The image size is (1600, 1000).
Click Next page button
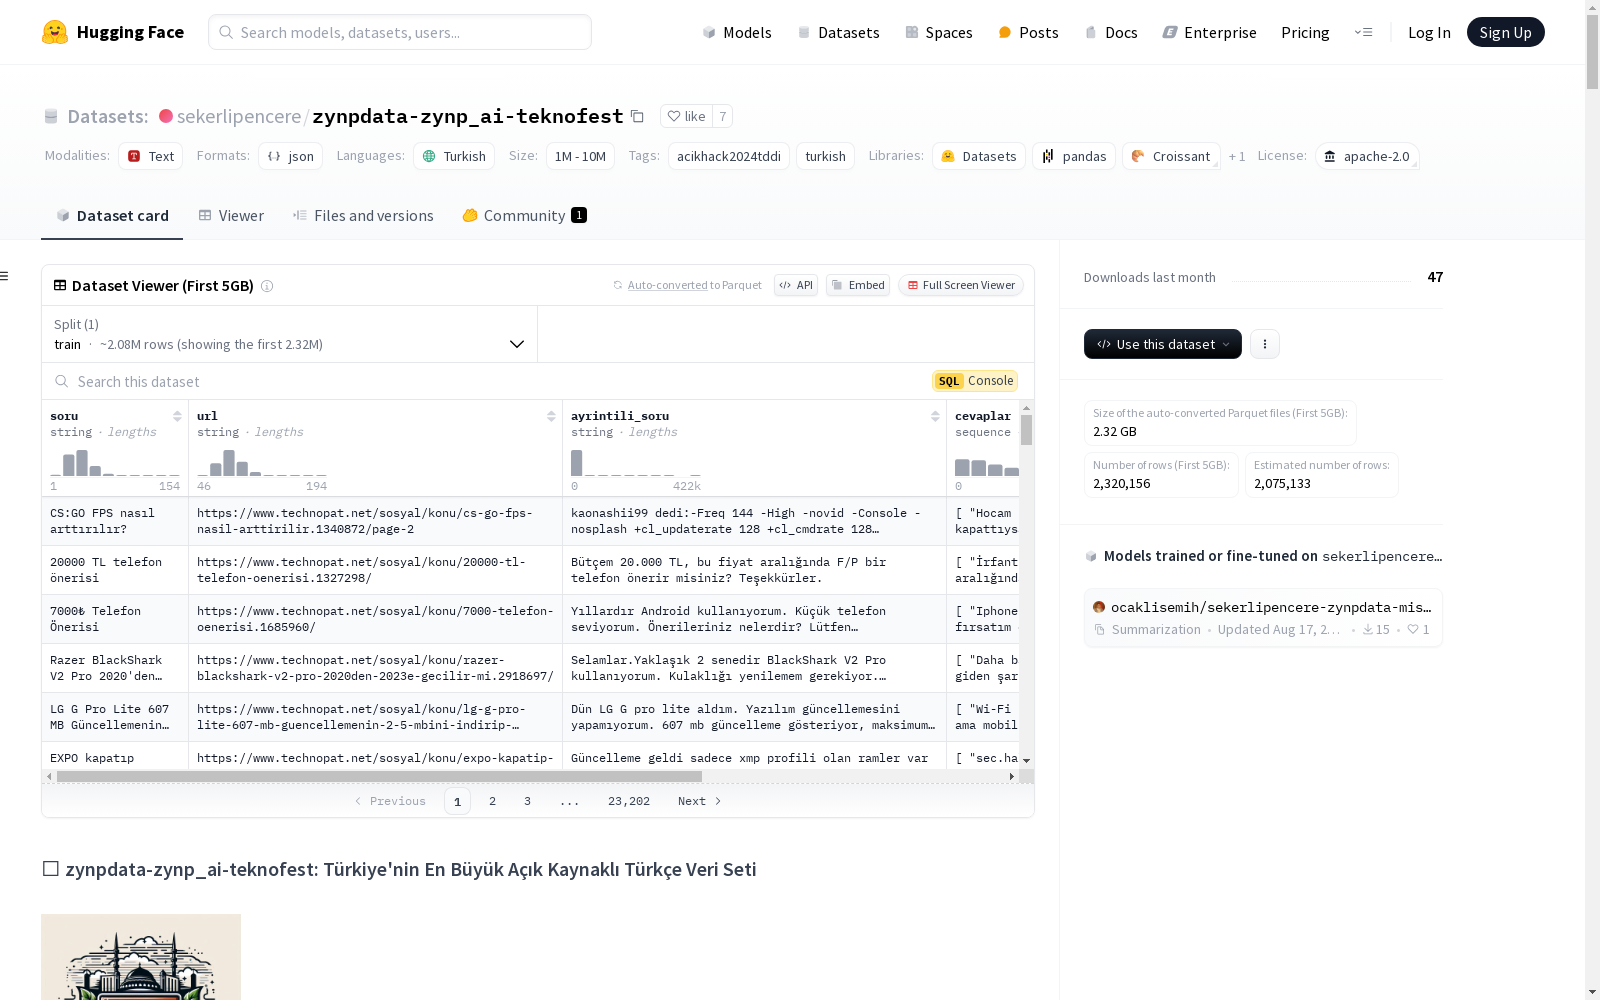pos(700,801)
